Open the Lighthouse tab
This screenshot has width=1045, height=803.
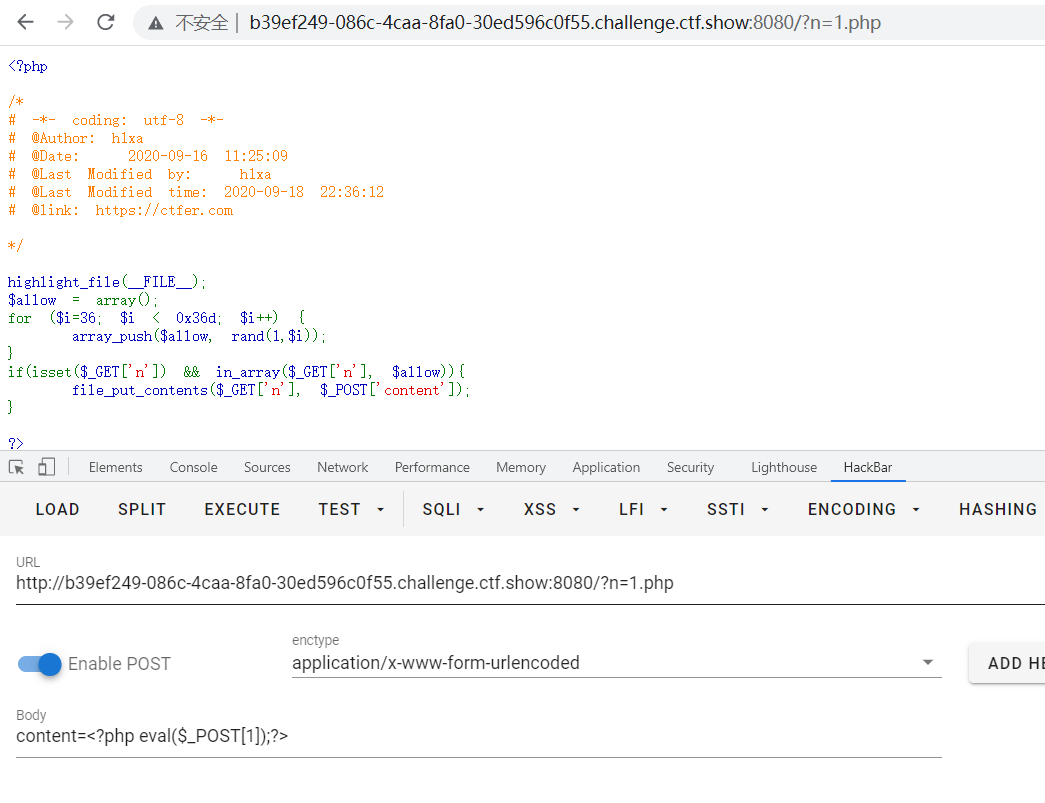click(x=784, y=467)
